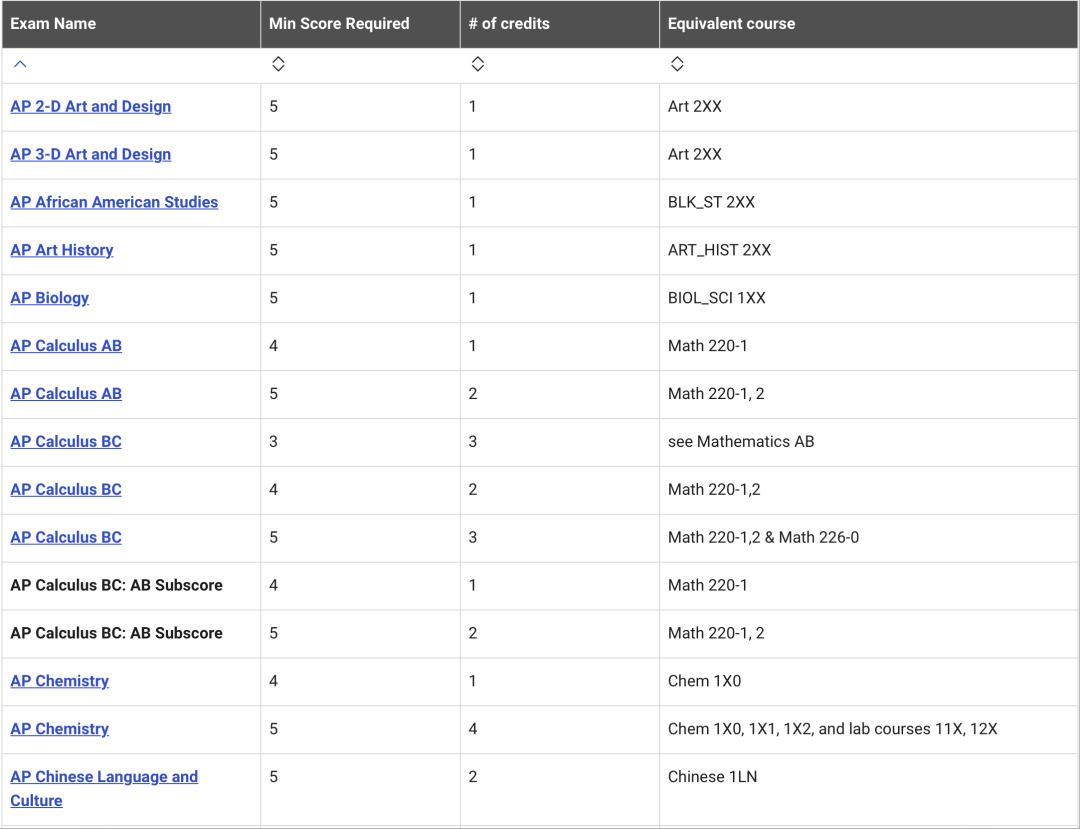Open AP Chemistry link in the 4-credit row

coord(60,729)
